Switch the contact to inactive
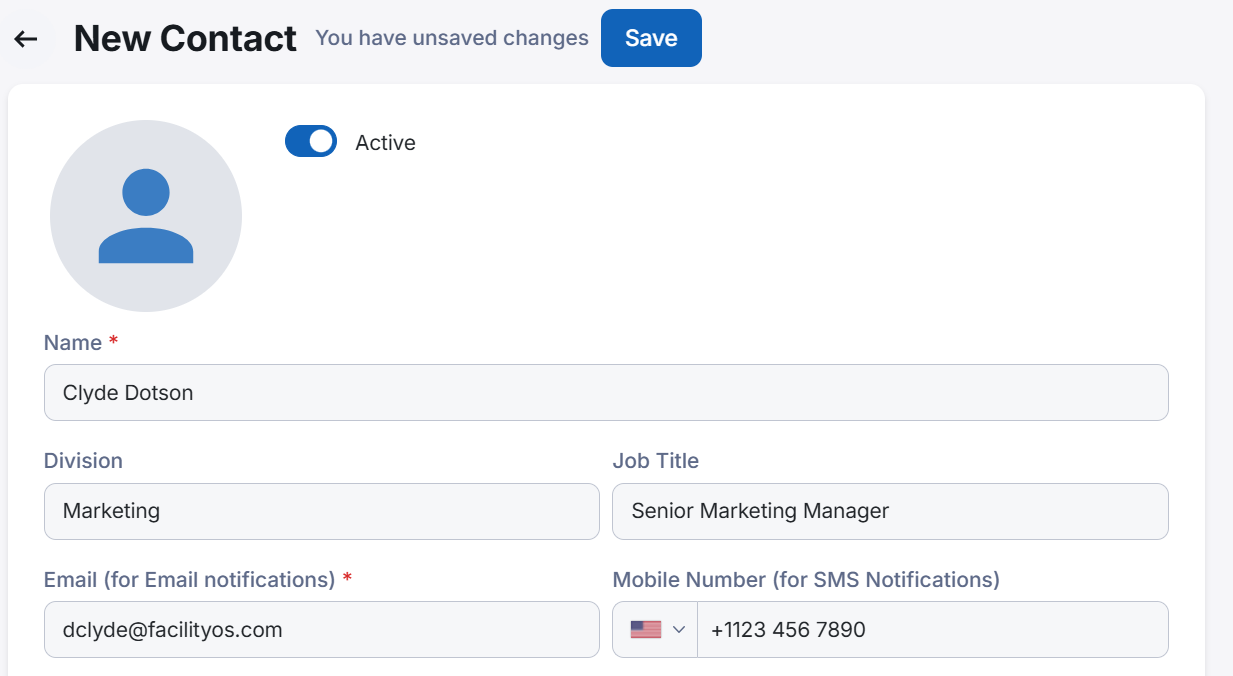1233x676 pixels. [310, 141]
